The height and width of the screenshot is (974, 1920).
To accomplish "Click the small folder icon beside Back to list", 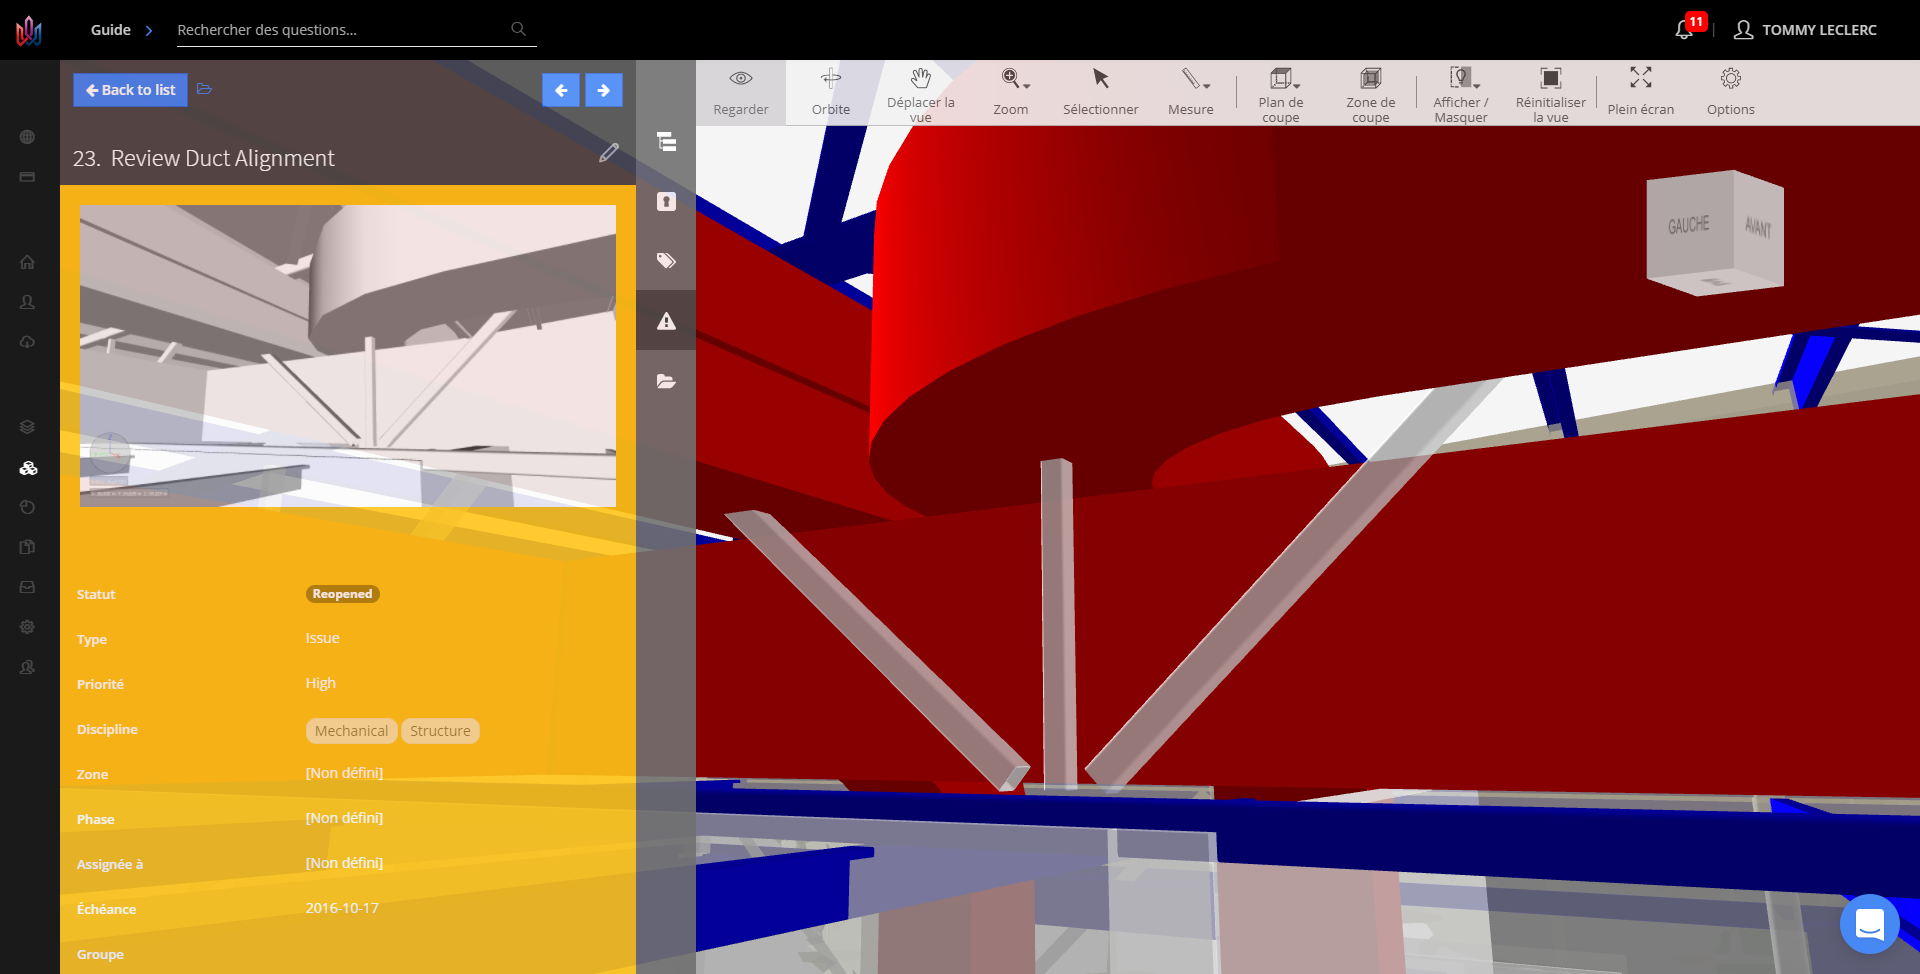I will tap(204, 89).
